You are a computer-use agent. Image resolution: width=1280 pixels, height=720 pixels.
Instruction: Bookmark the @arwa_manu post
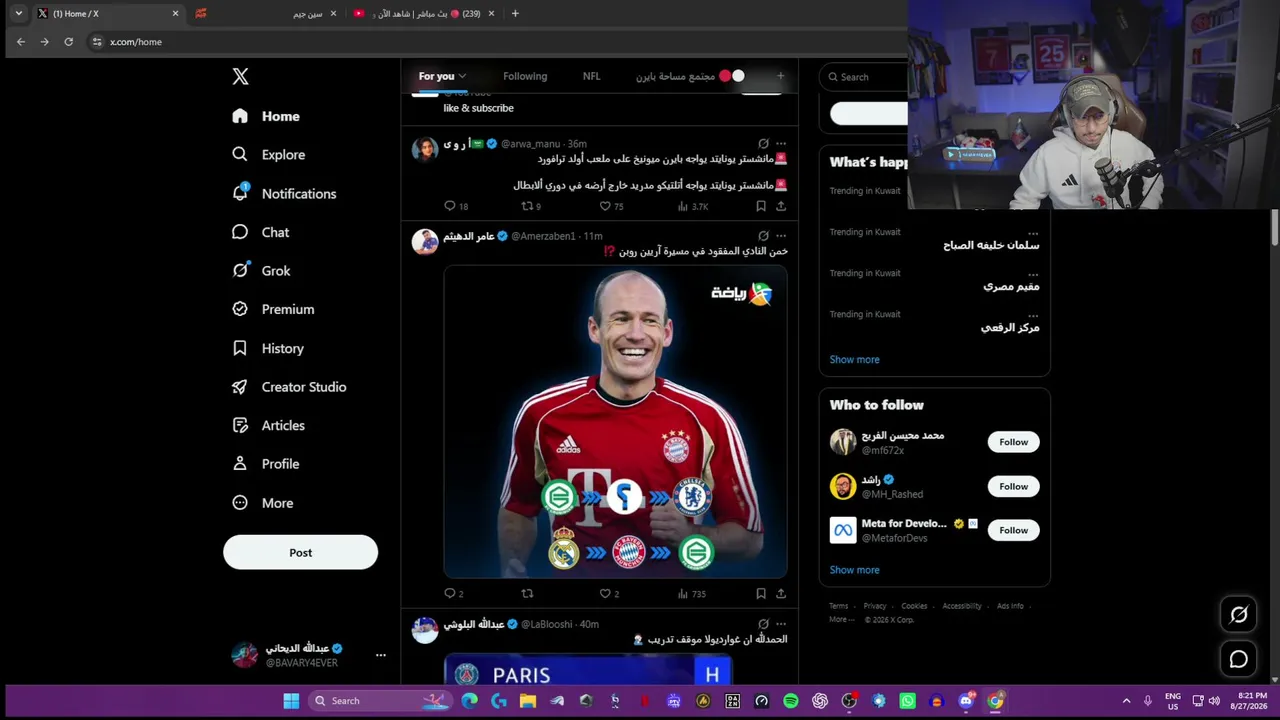(x=761, y=206)
